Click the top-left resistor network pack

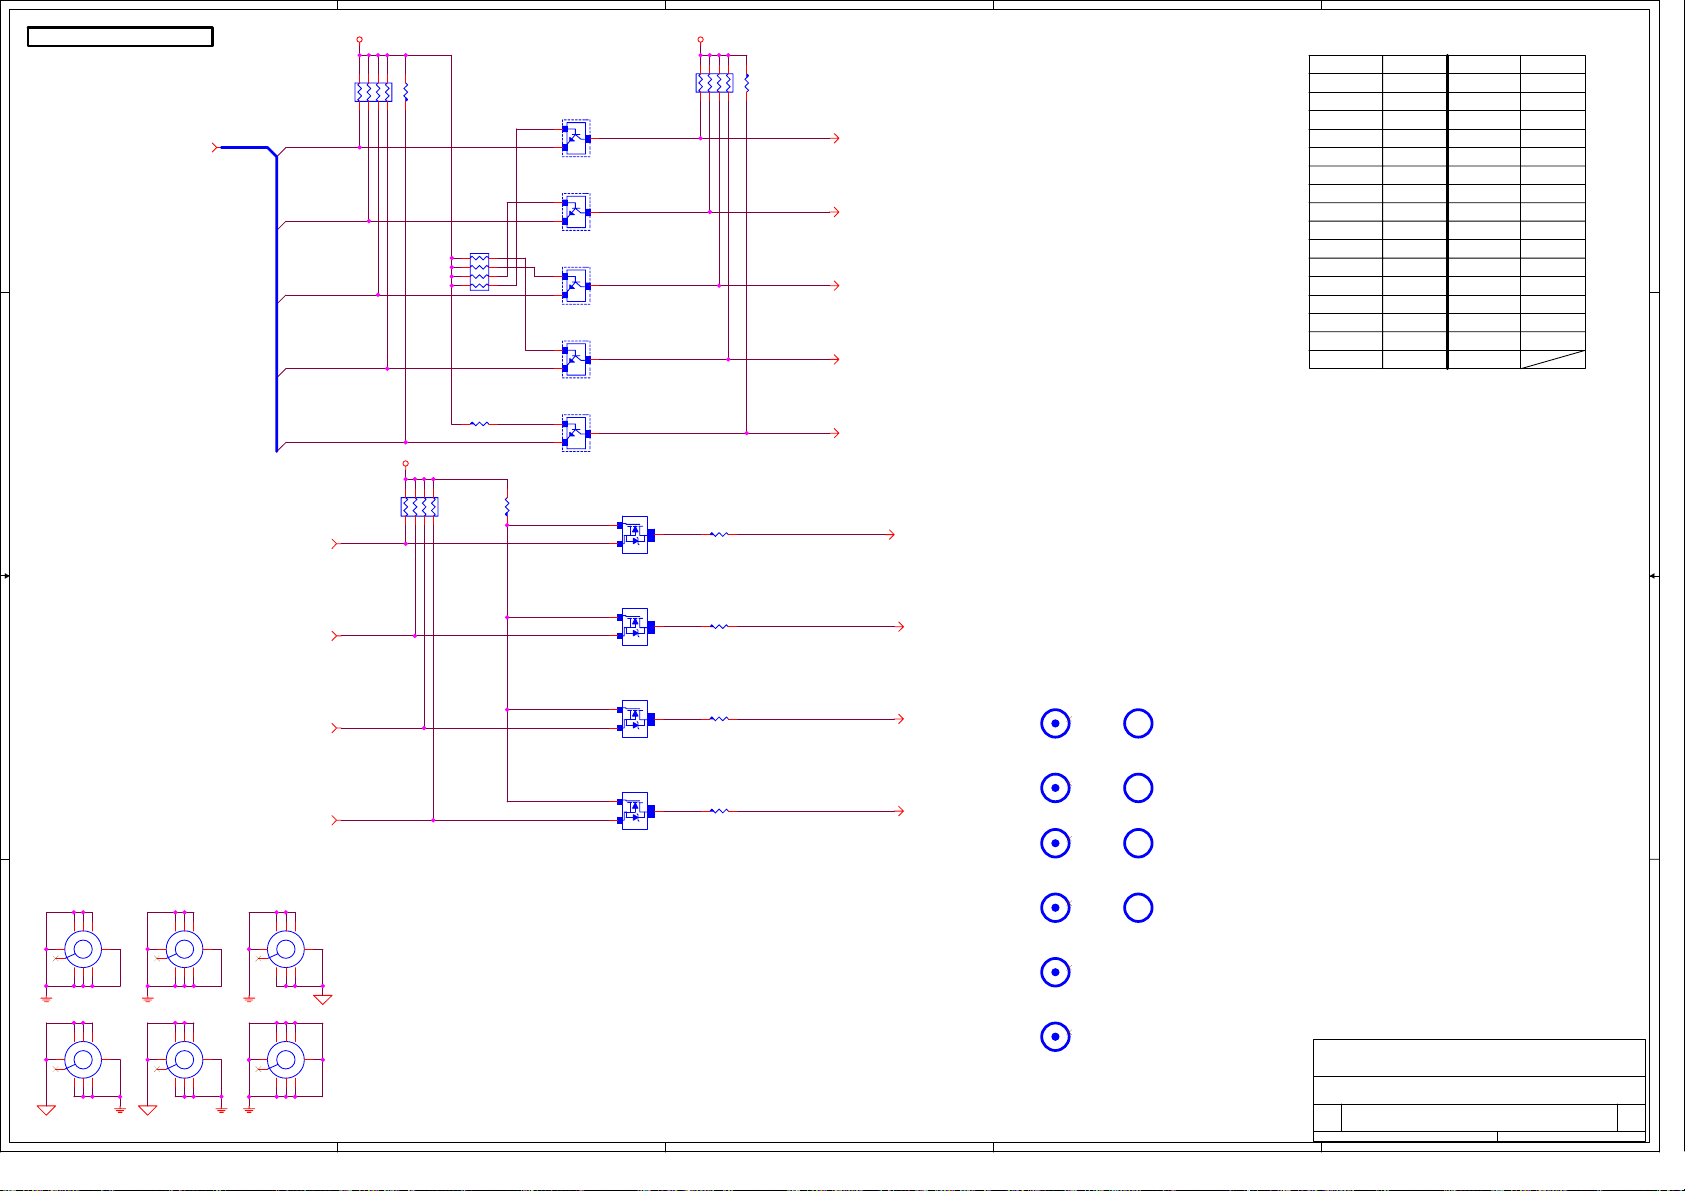pyautogui.click(x=373, y=92)
